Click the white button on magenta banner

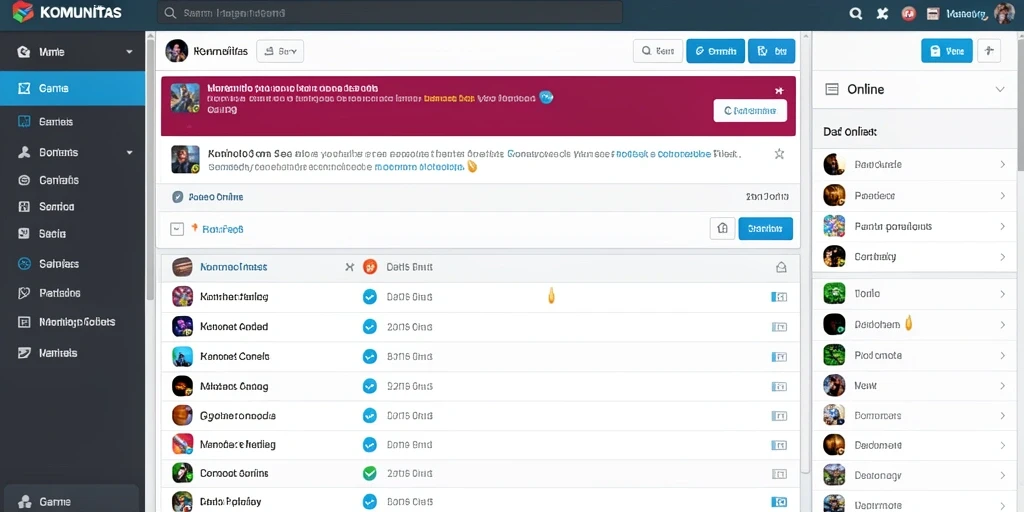(x=750, y=111)
